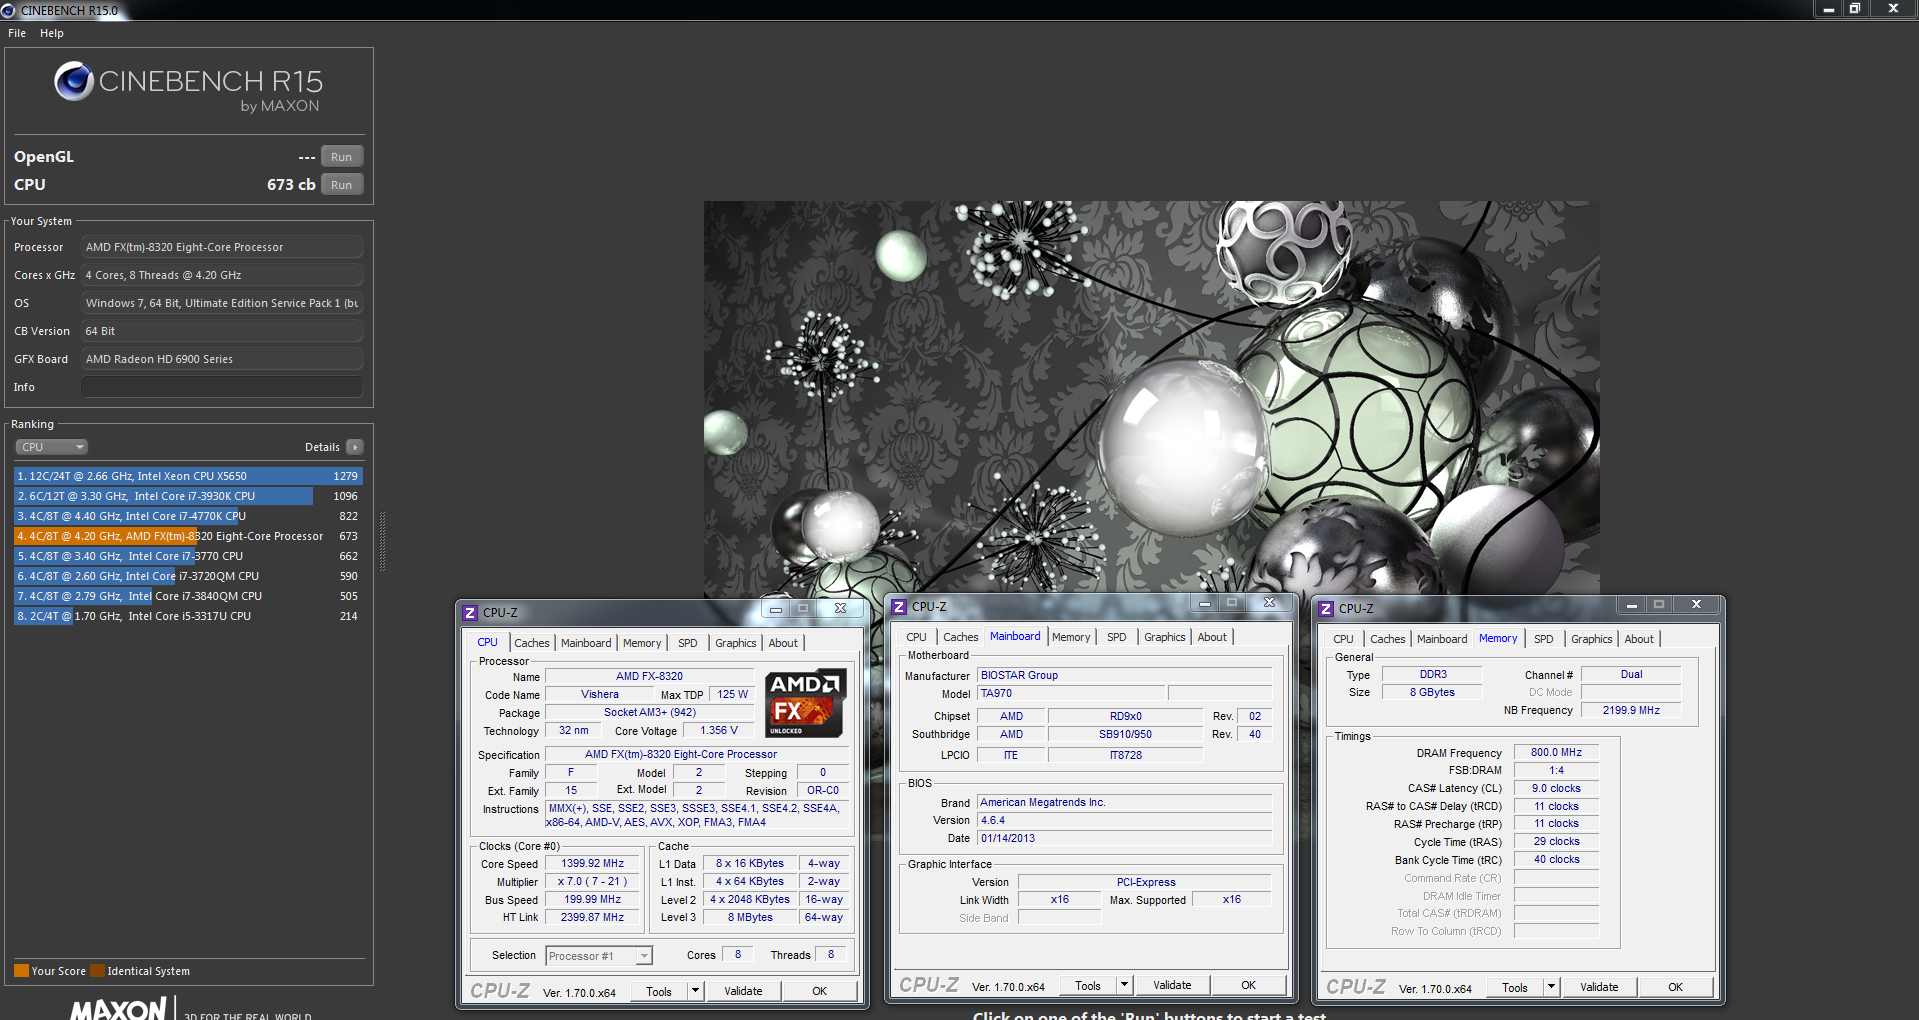The height and width of the screenshot is (1020, 1919).
Task: Switch to CPU tab in CPU-Z Mainboard window
Action: [916, 637]
